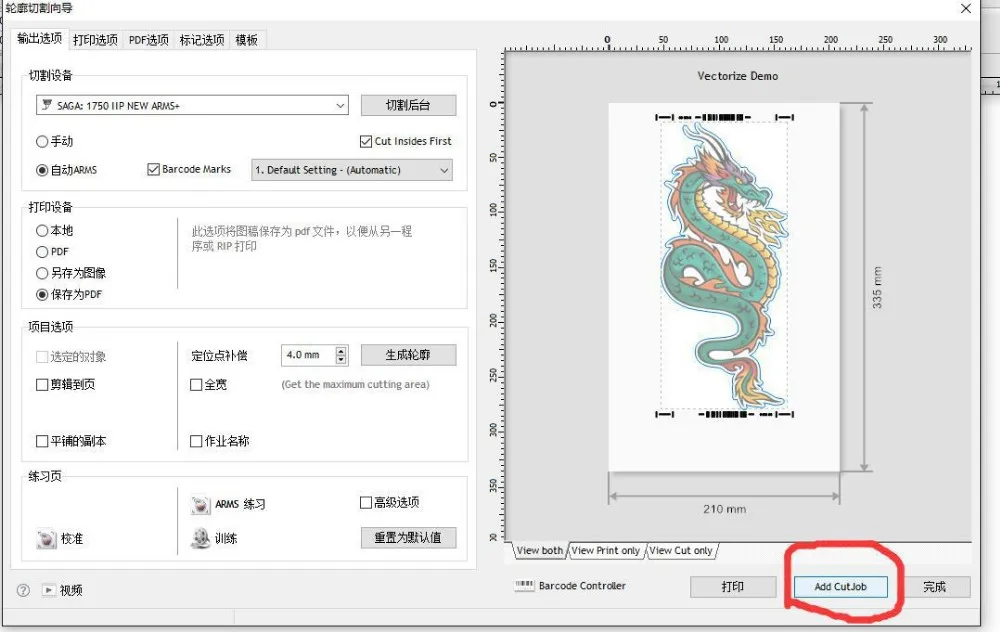The image size is (1000, 632).
Task: Switch to the print options (打印选项) tab
Action: (95, 40)
